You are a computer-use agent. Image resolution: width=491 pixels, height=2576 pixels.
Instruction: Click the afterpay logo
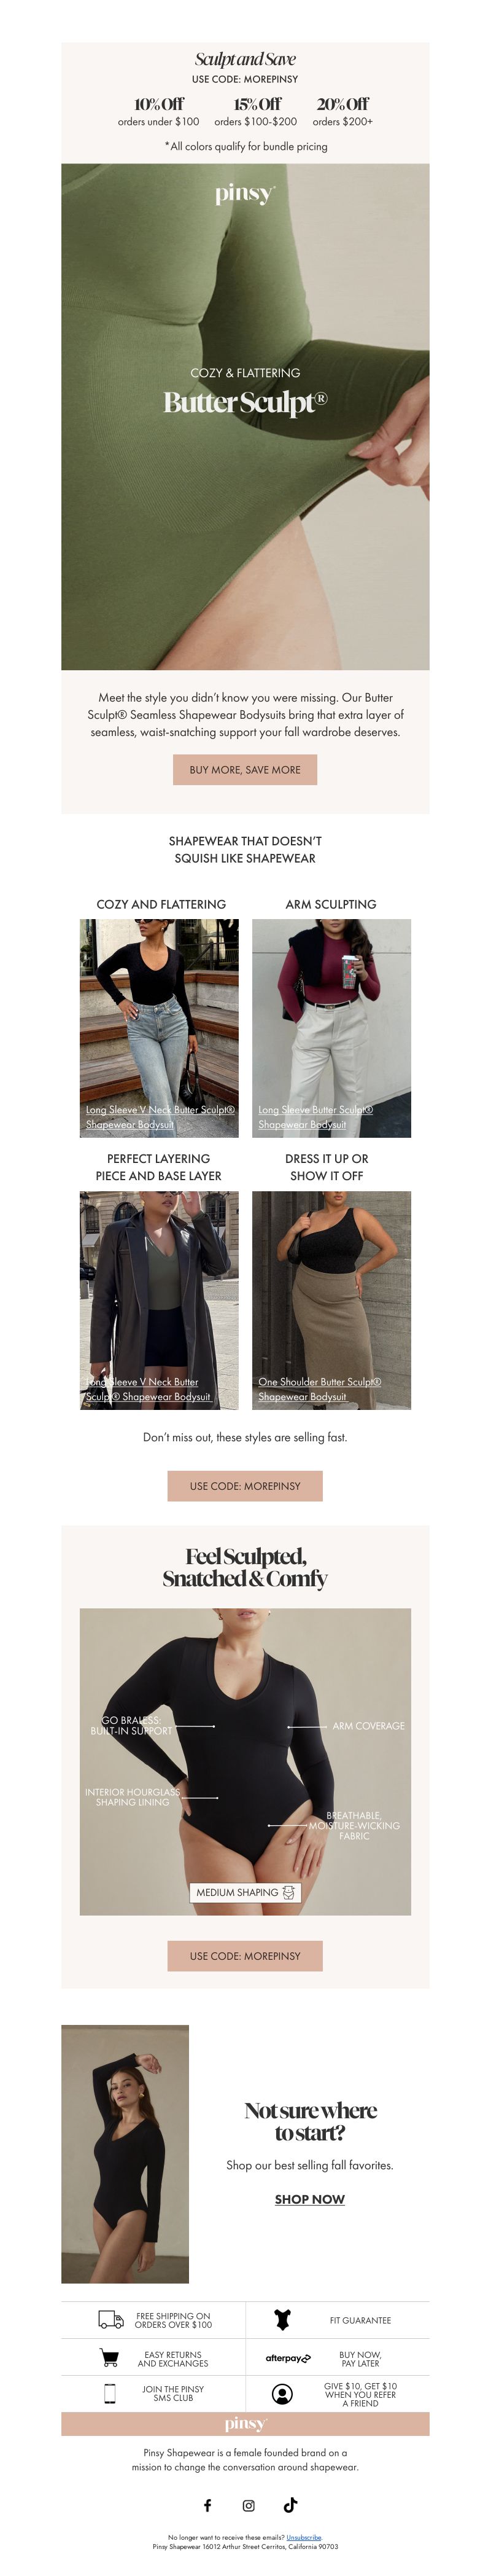click(288, 2357)
